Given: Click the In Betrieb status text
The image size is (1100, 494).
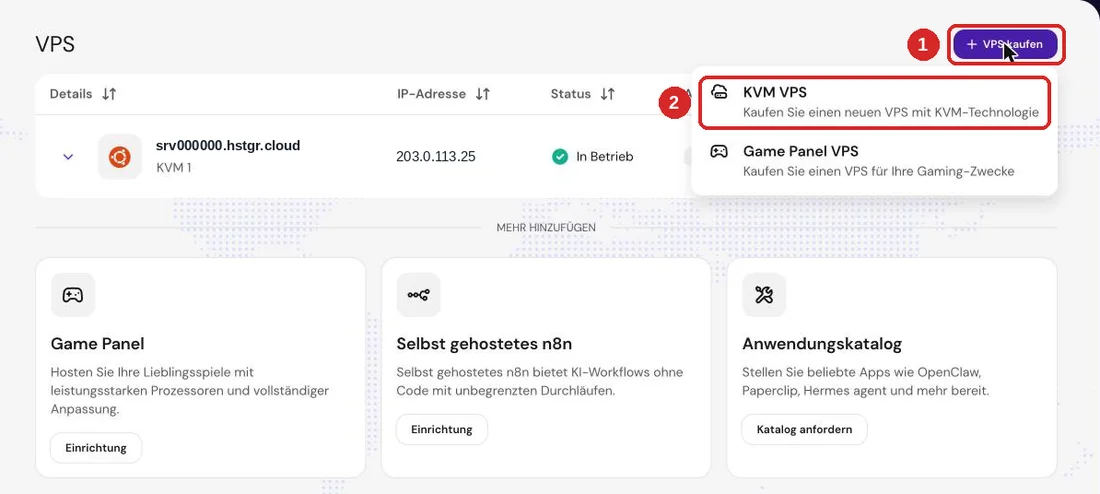Looking at the screenshot, I should click(605, 156).
